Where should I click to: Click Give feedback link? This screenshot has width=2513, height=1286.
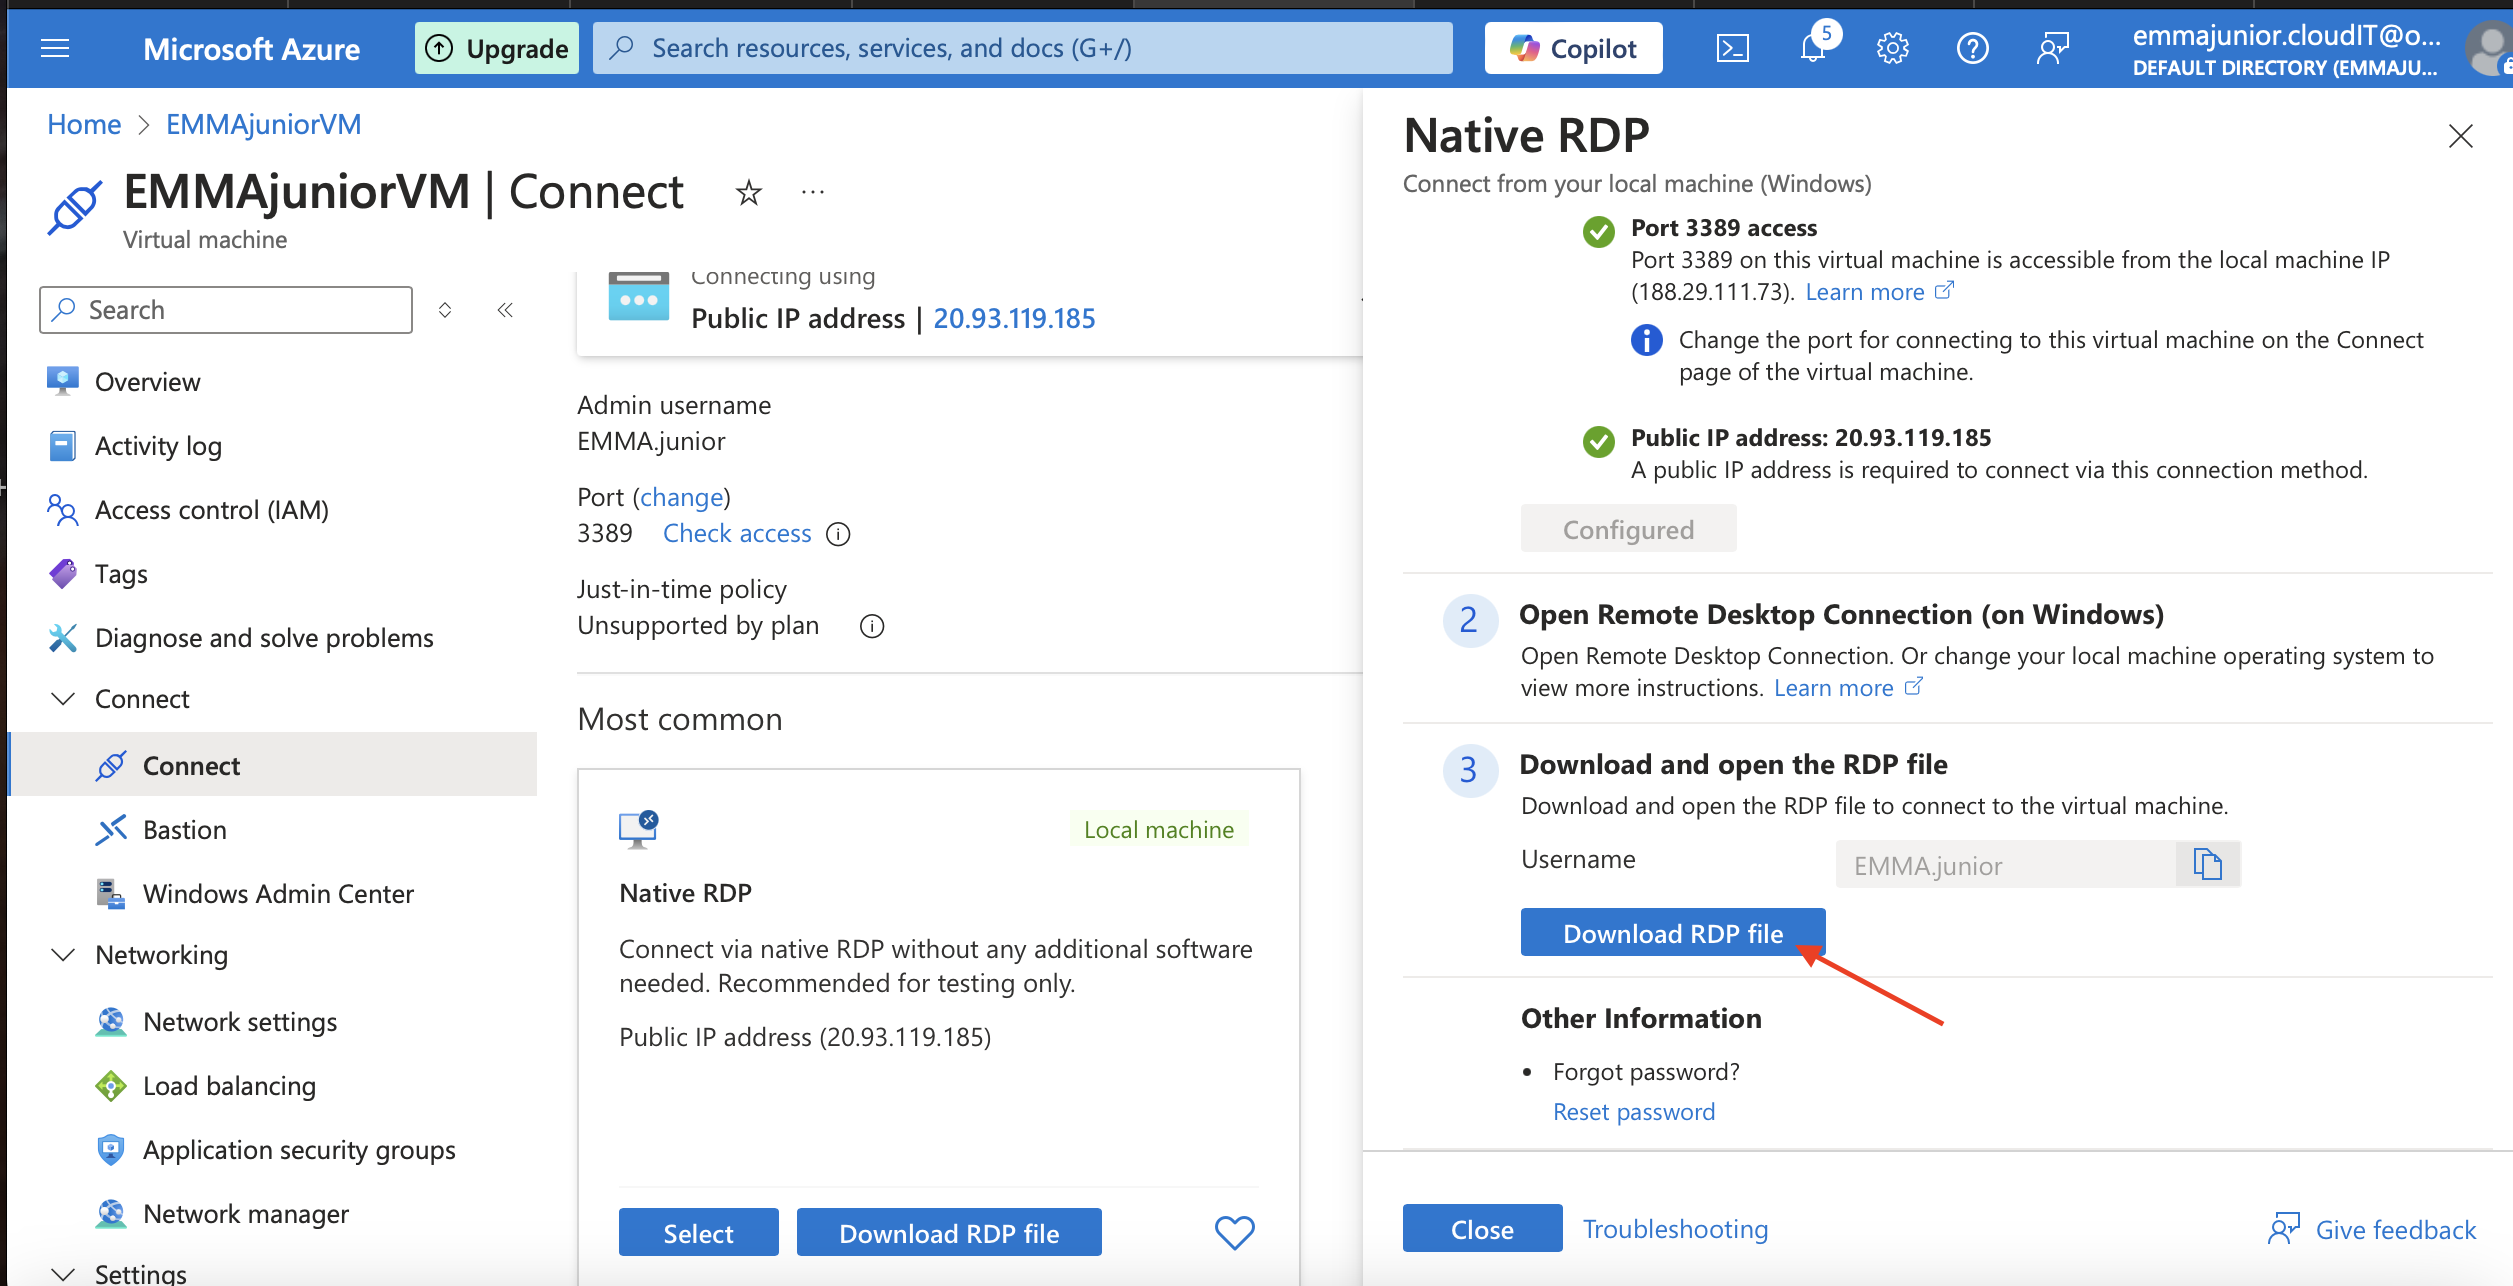2372,1229
